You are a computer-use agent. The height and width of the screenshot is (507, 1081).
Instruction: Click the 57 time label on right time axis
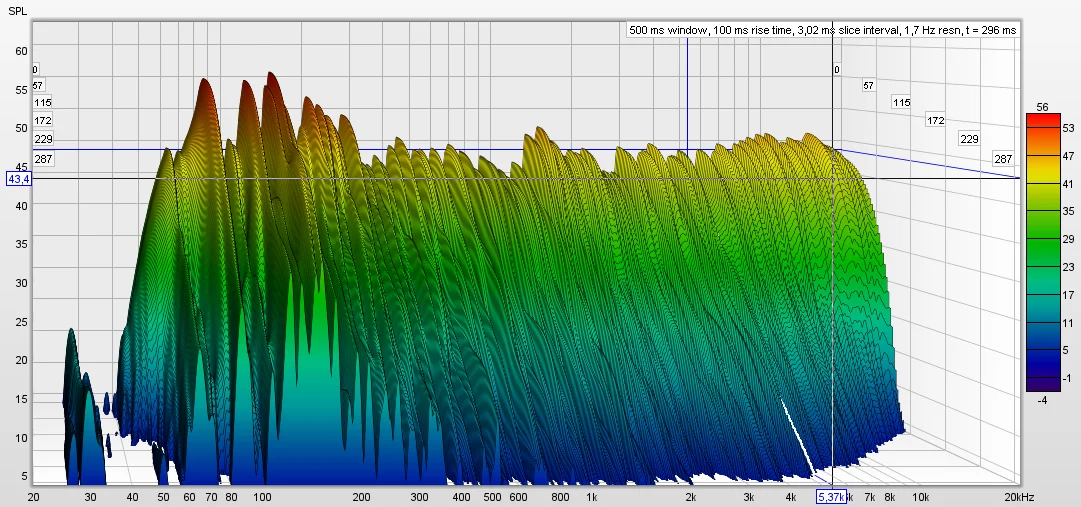pos(869,86)
